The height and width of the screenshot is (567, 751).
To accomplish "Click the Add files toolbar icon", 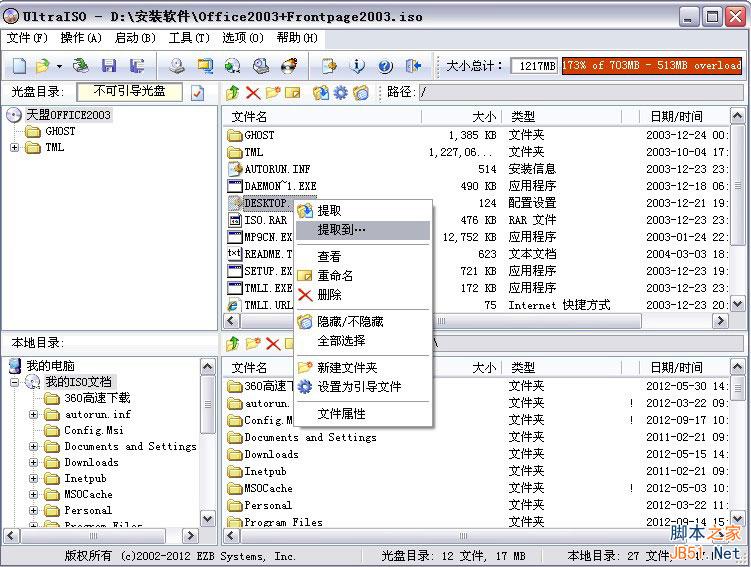I will click(329, 66).
